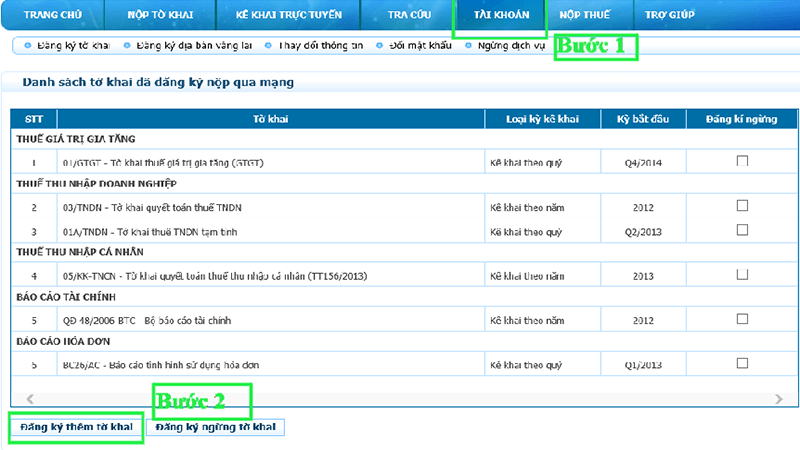Check the box for 05/KK-TNCN row
800x450 pixels.
pyautogui.click(x=742, y=274)
